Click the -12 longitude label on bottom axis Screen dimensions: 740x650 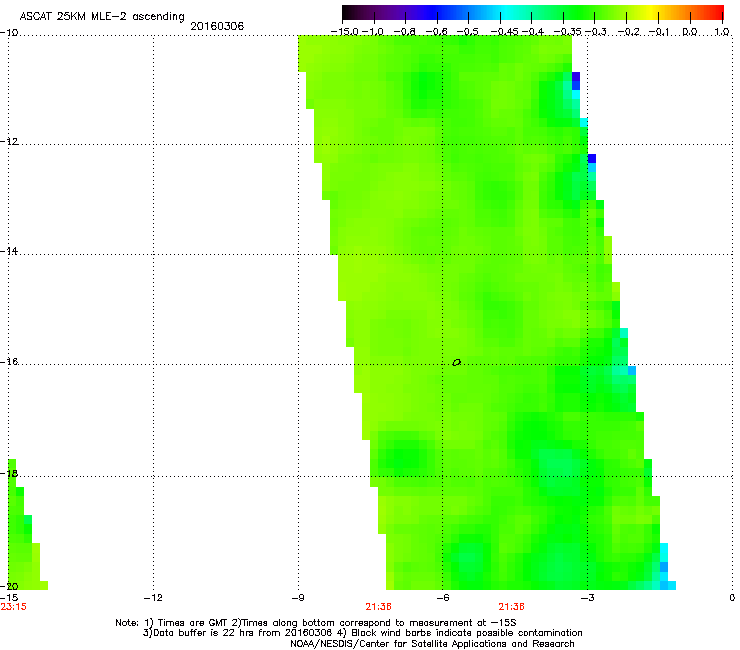(x=153, y=598)
